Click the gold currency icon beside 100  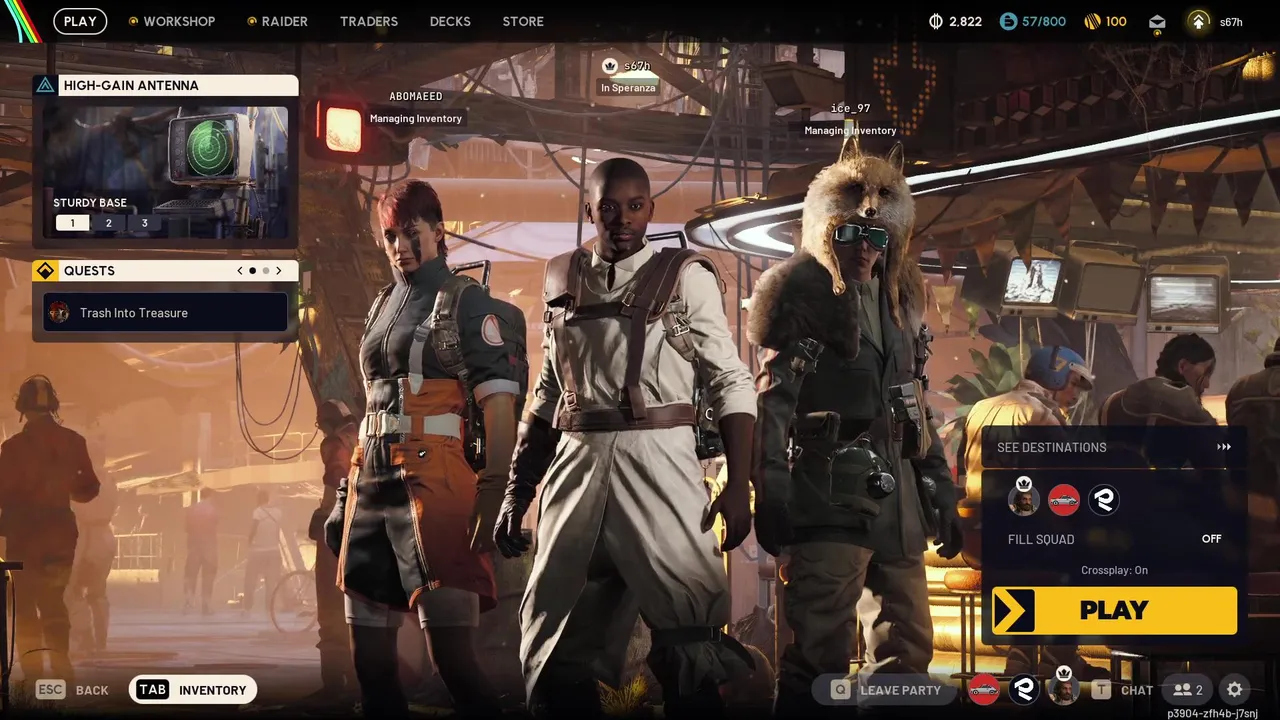1093,21
